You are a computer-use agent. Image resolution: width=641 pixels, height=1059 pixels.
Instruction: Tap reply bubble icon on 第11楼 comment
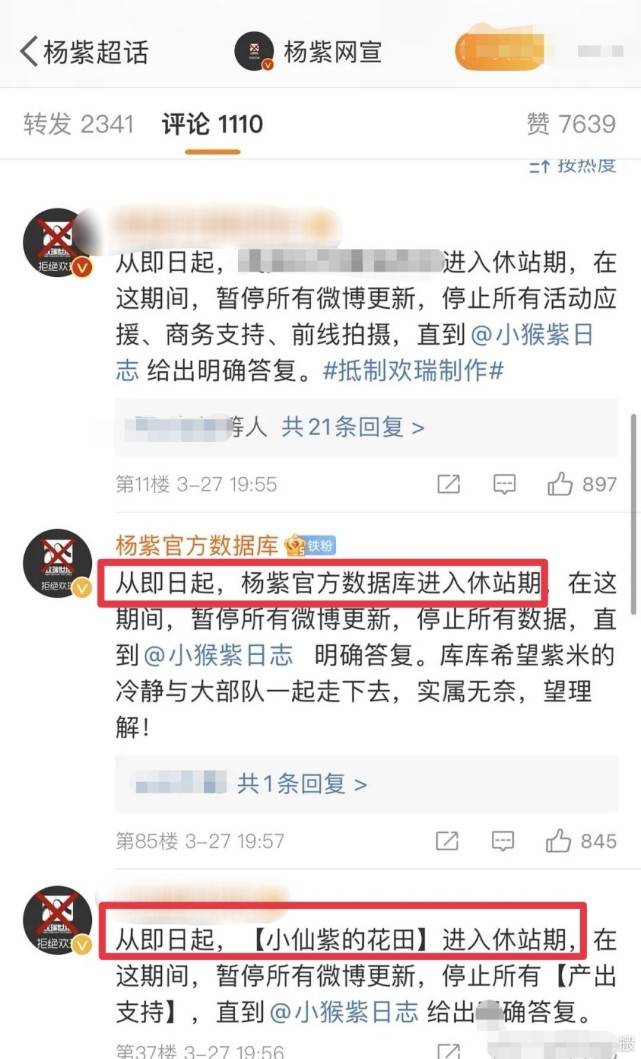click(504, 484)
